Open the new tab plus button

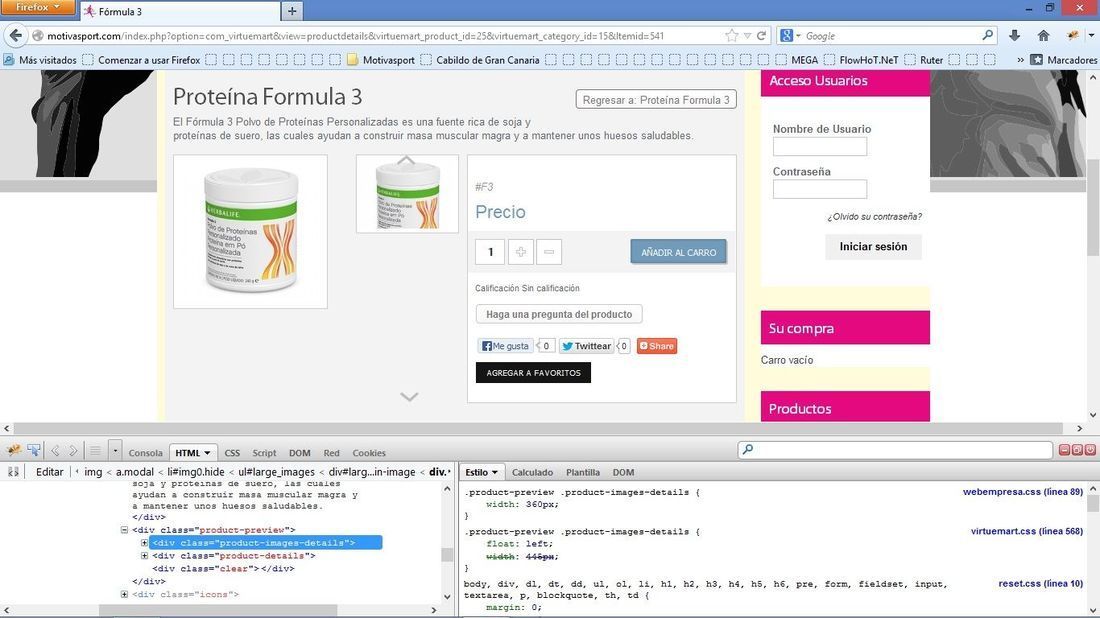click(292, 11)
